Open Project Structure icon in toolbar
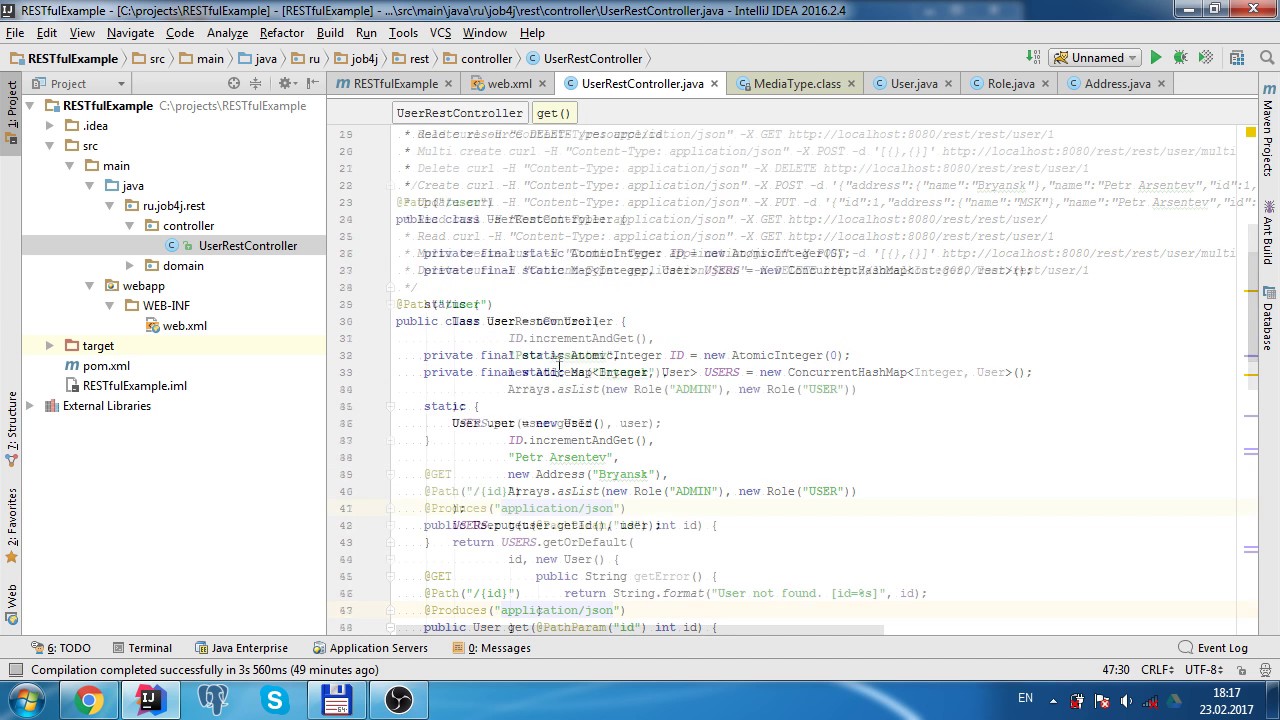The width and height of the screenshot is (1280, 720). coord(1239,58)
